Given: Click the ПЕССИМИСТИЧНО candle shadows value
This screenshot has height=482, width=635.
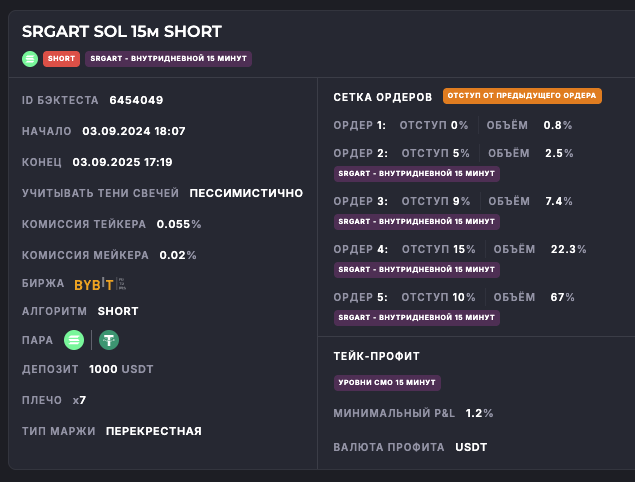Looking at the screenshot, I should pyautogui.click(x=246, y=192).
